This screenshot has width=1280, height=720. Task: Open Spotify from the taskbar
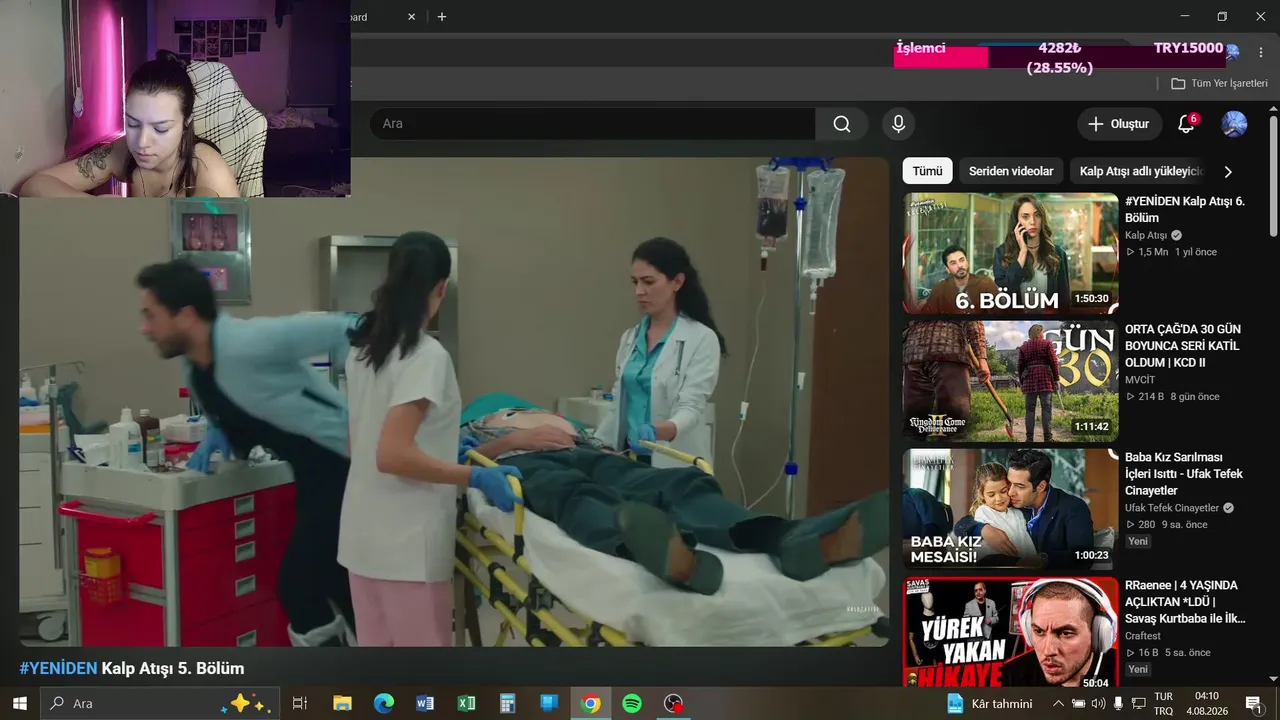(x=632, y=703)
